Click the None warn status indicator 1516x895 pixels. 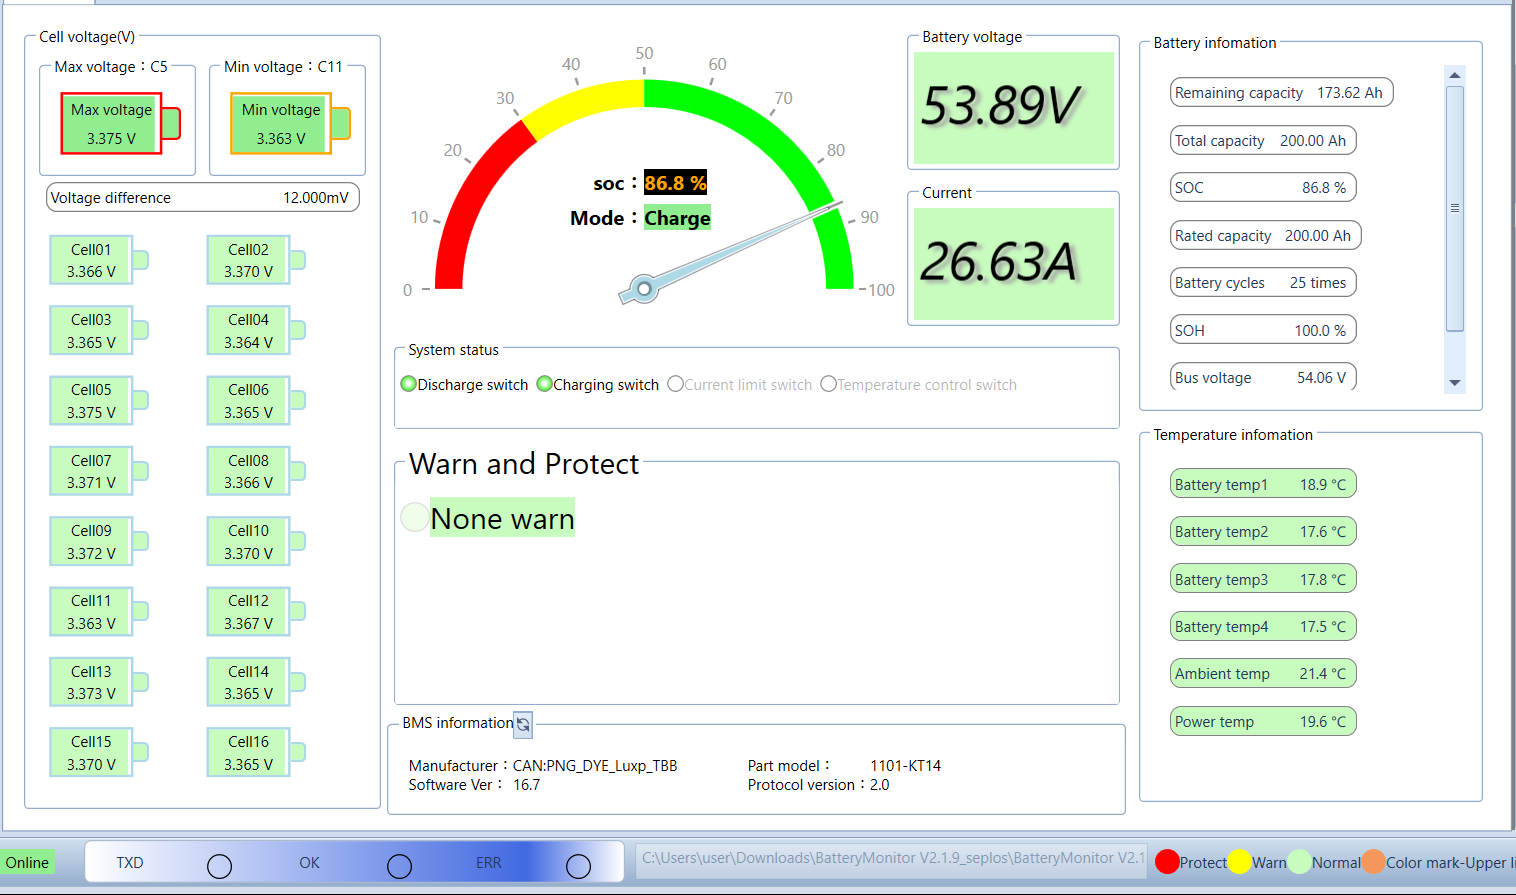point(414,517)
